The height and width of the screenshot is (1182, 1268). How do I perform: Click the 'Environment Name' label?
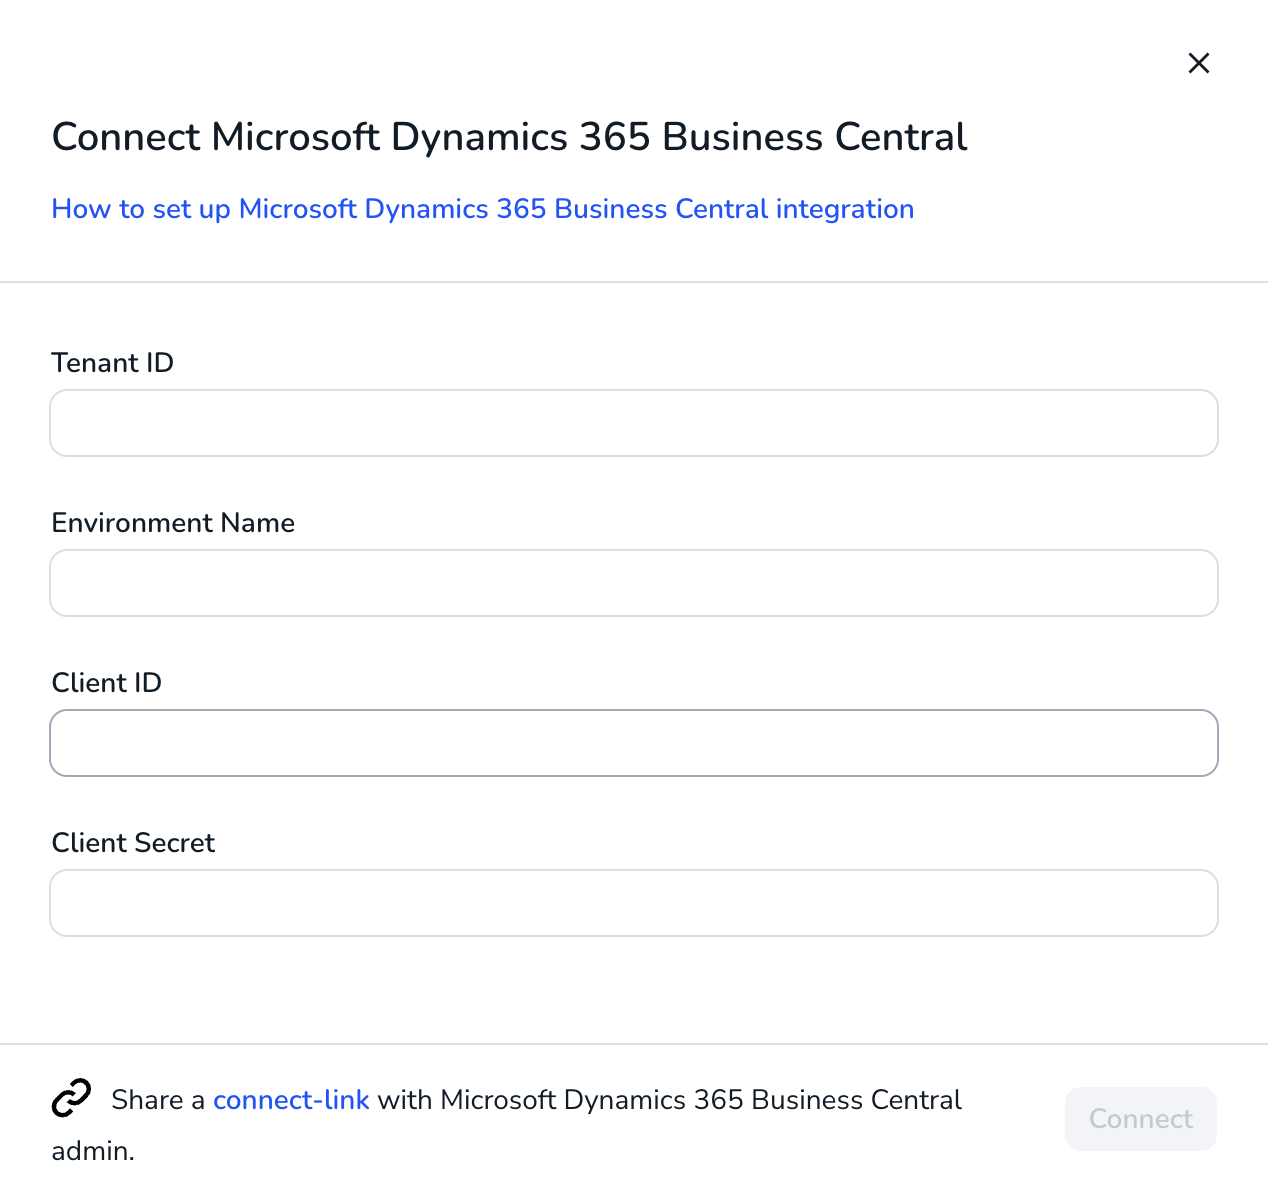coord(173,523)
